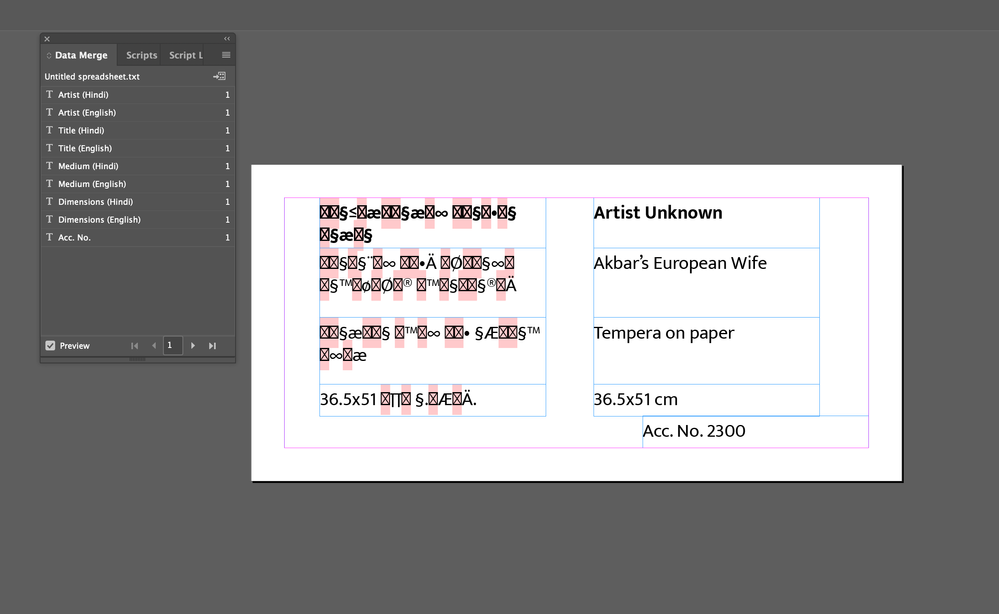Open the Data Merge panel menu

coord(226,55)
